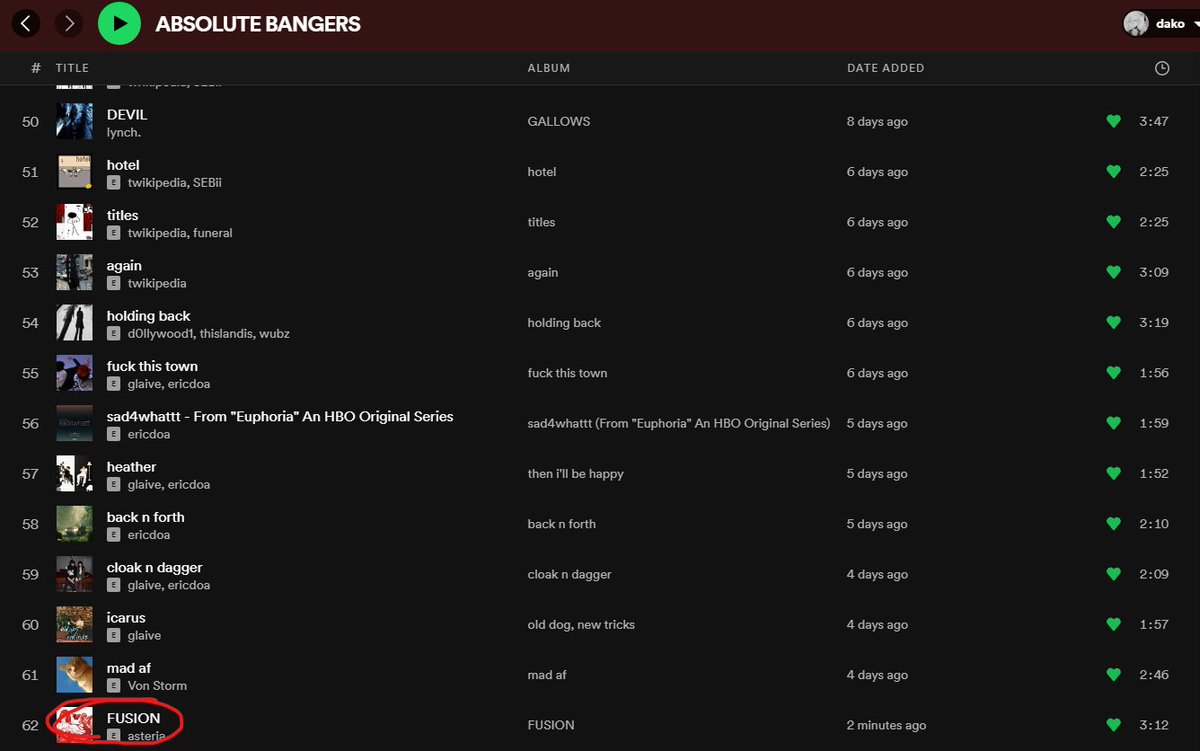
Task: Open artist link lynch. under DEVIL
Action: coord(125,132)
